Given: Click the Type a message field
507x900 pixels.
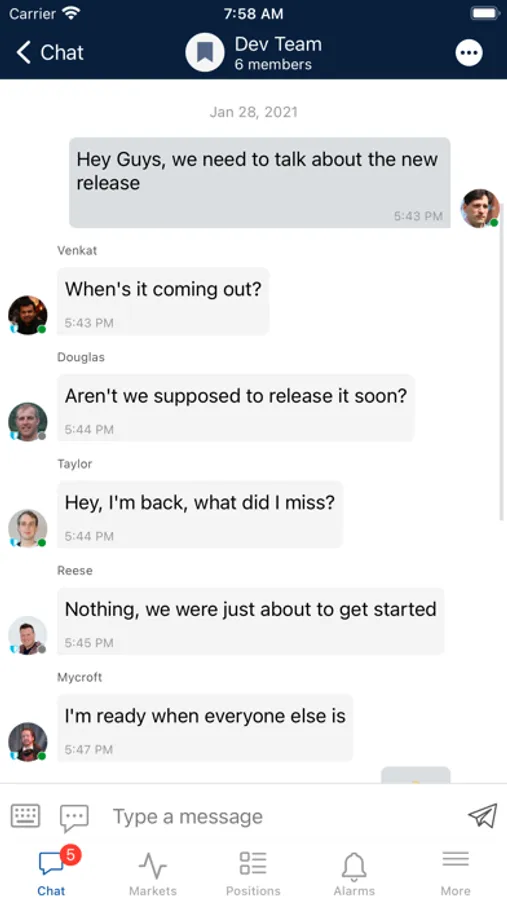Looking at the screenshot, I should 281,816.
